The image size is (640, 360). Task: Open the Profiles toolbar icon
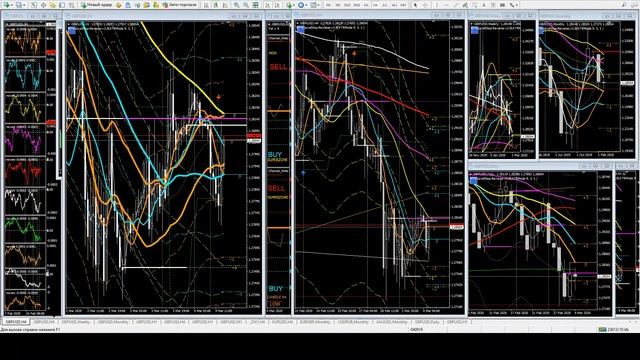[19, 5]
